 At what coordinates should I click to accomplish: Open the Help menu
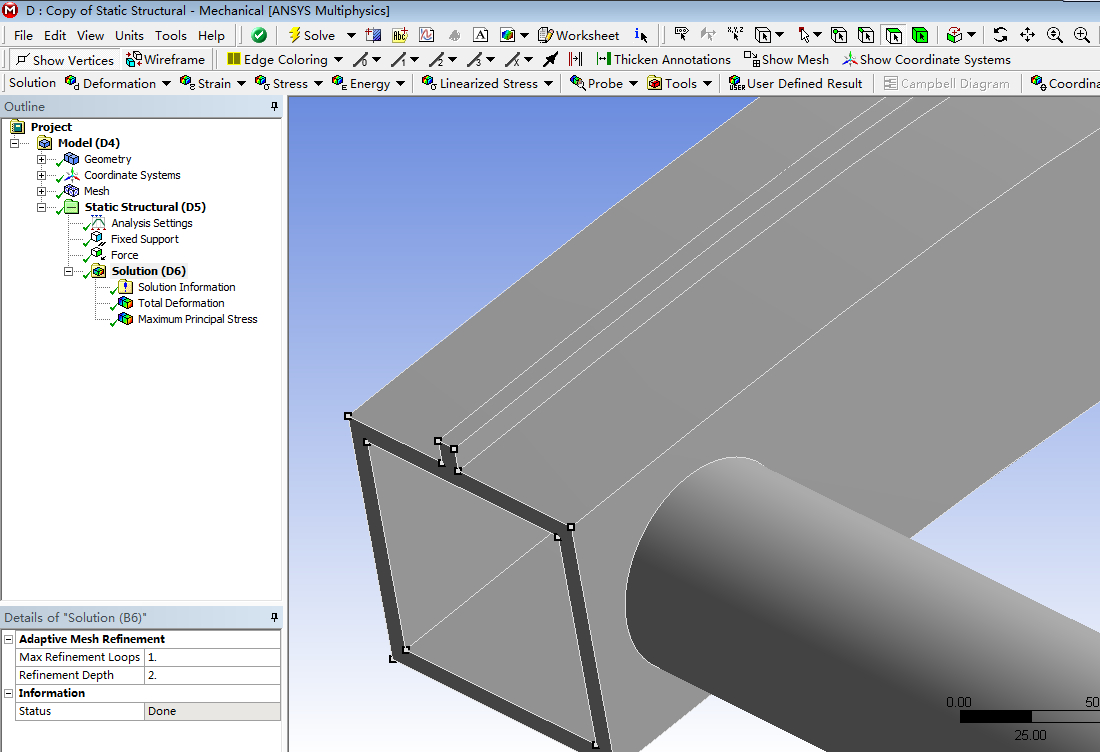211,35
